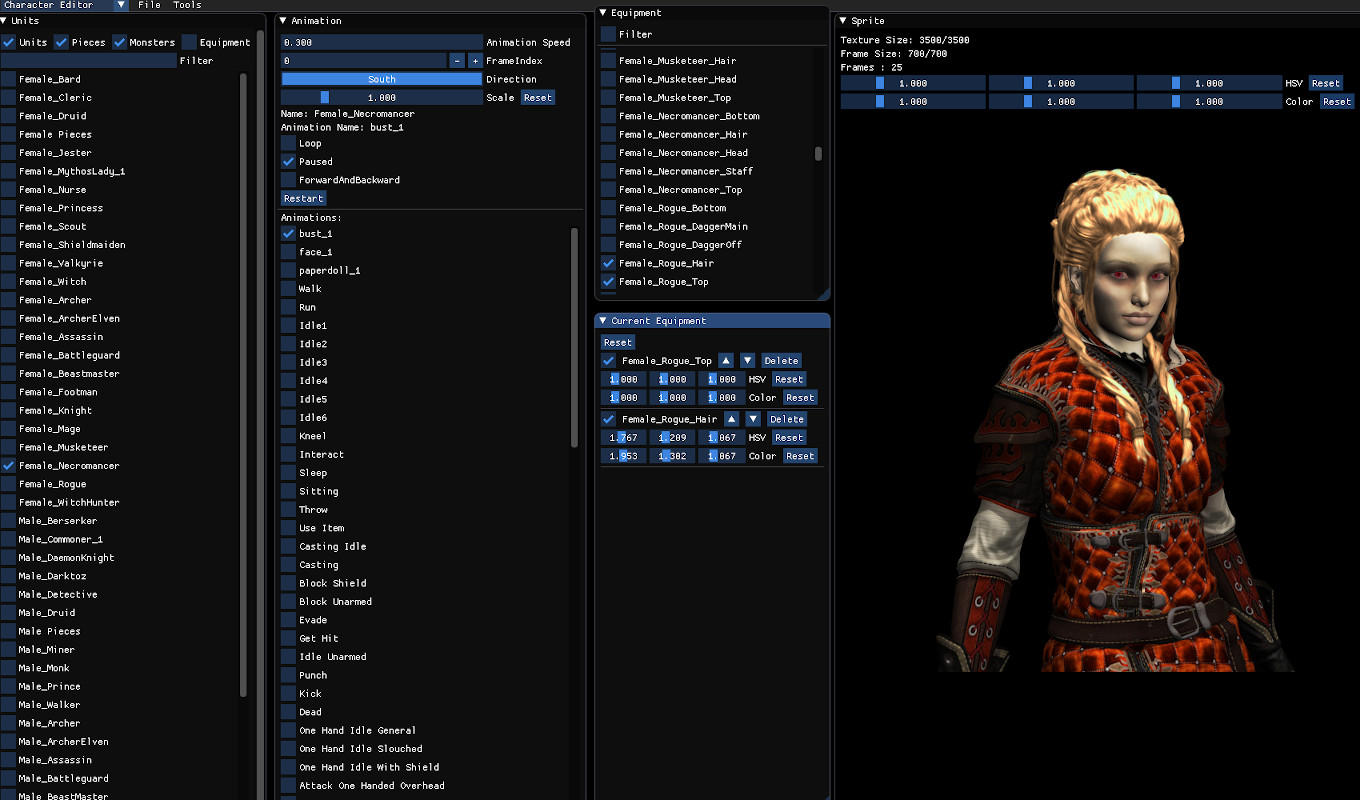
Task: Select the Run animation
Action: pyautogui.click(x=307, y=307)
